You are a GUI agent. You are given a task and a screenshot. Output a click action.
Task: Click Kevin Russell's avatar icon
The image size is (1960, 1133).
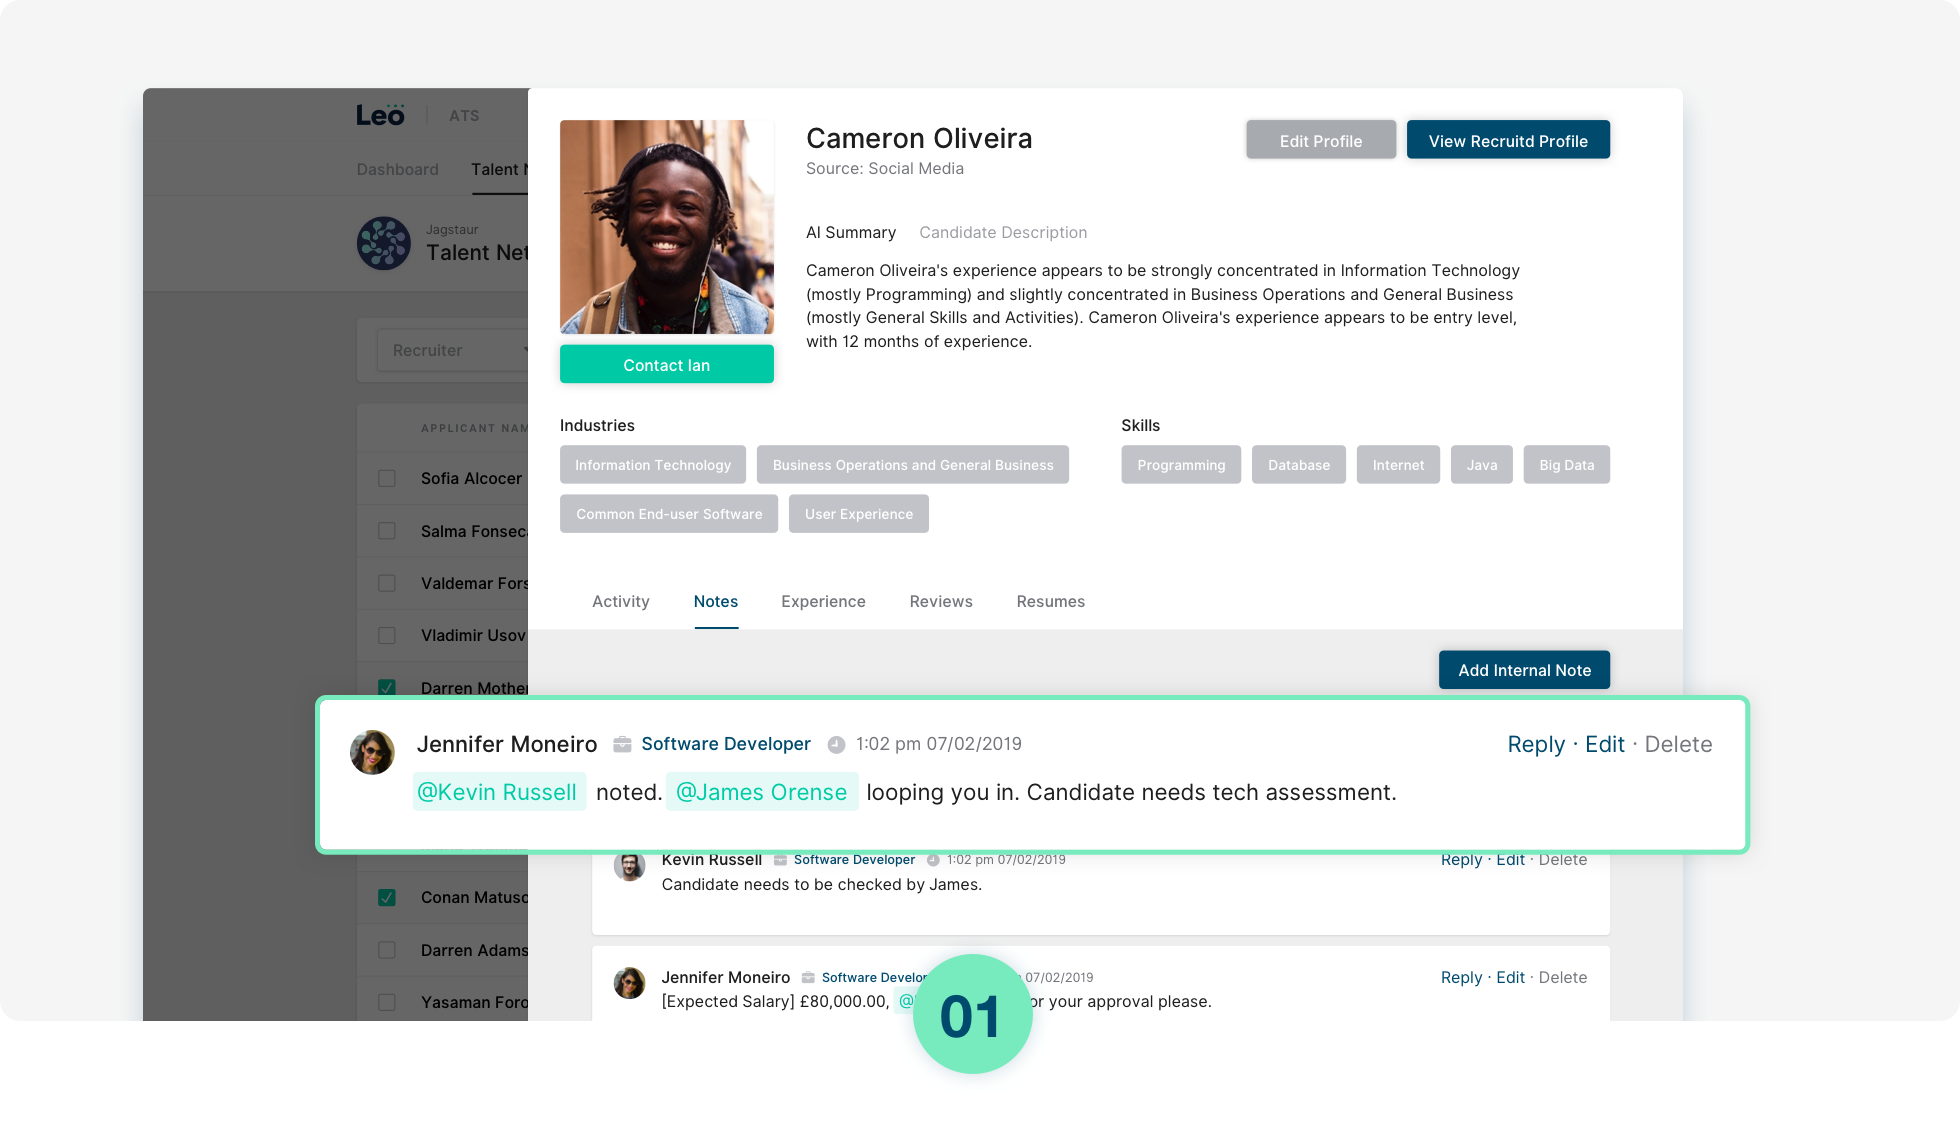(629, 866)
